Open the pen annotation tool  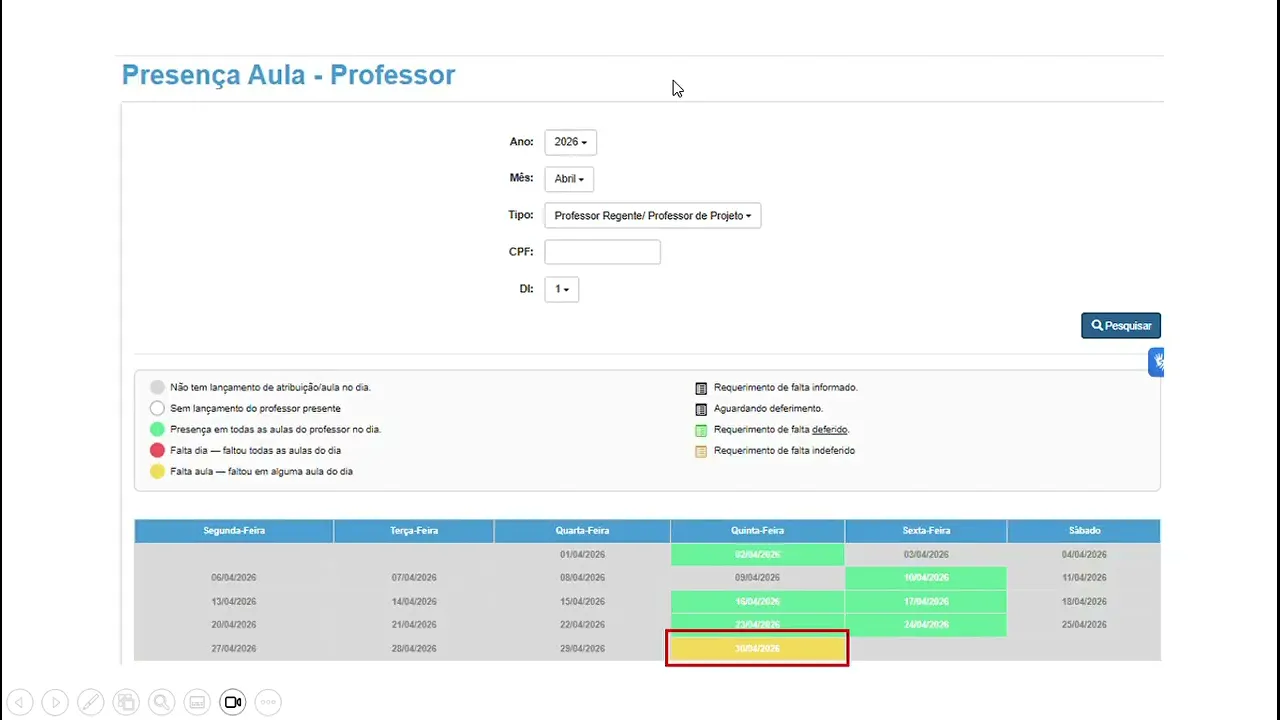coord(91,702)
